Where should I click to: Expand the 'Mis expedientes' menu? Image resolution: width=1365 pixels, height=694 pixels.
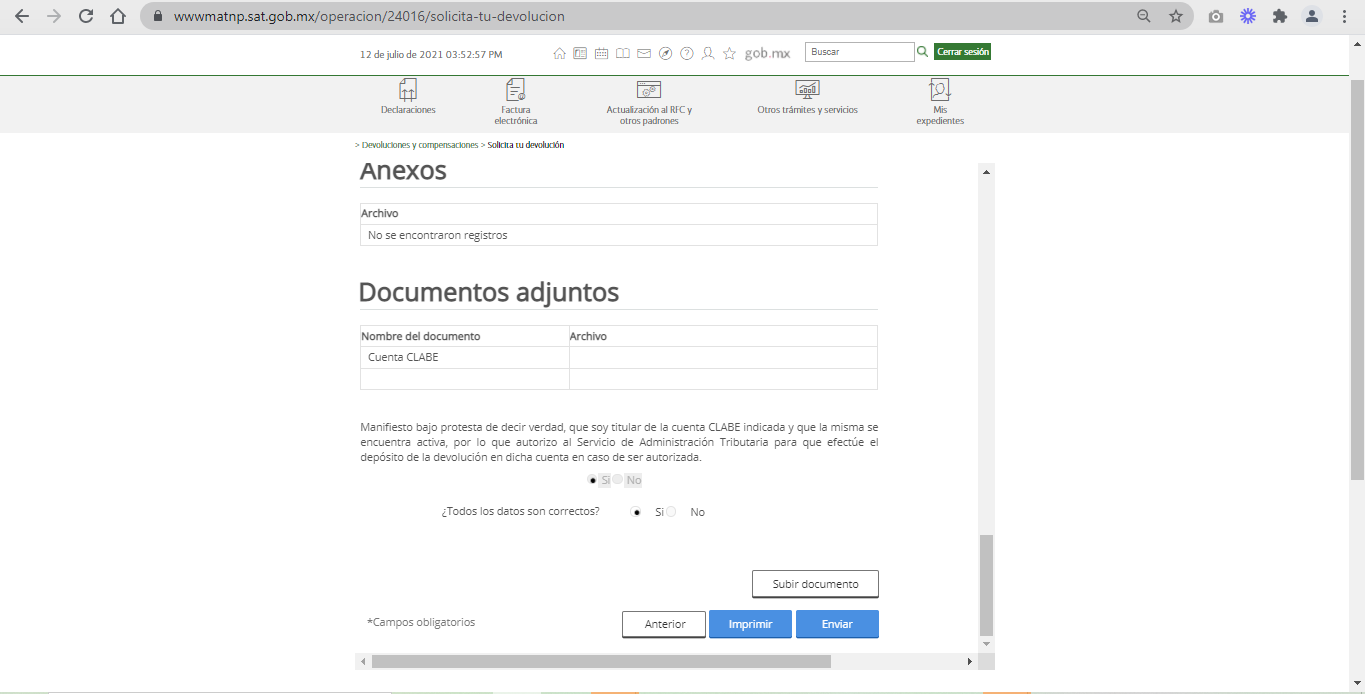tap(940, 102)
